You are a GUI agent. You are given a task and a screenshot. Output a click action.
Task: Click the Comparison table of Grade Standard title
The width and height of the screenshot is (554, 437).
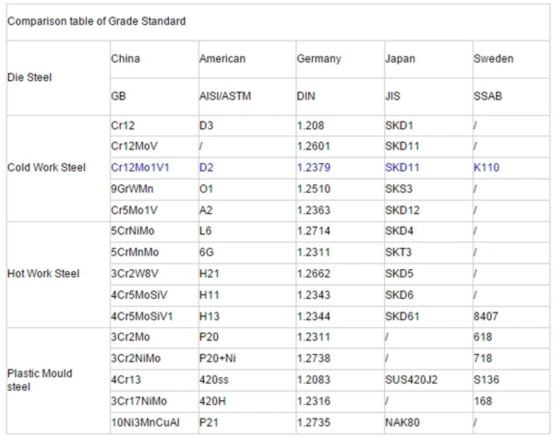coord(96,21)
